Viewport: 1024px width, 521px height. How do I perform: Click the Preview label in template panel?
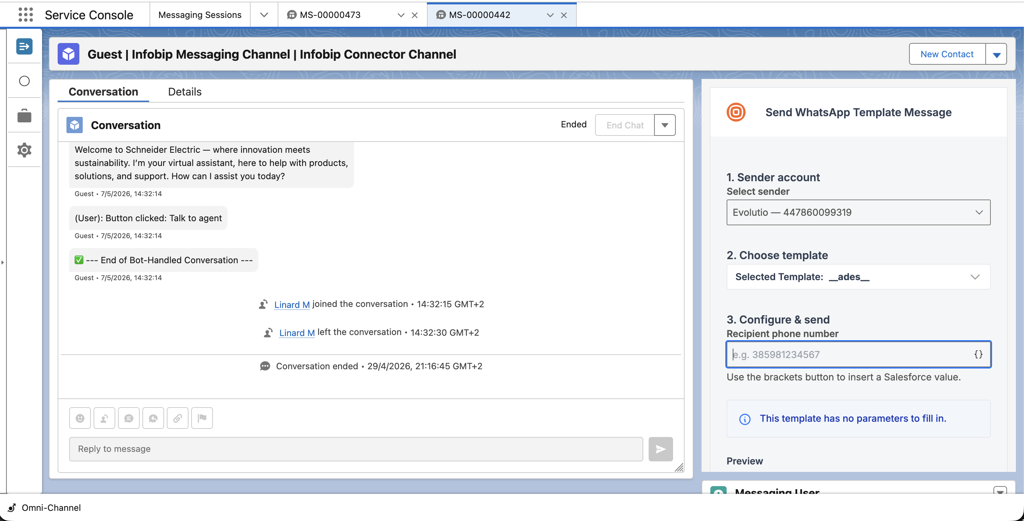[744, 461]
